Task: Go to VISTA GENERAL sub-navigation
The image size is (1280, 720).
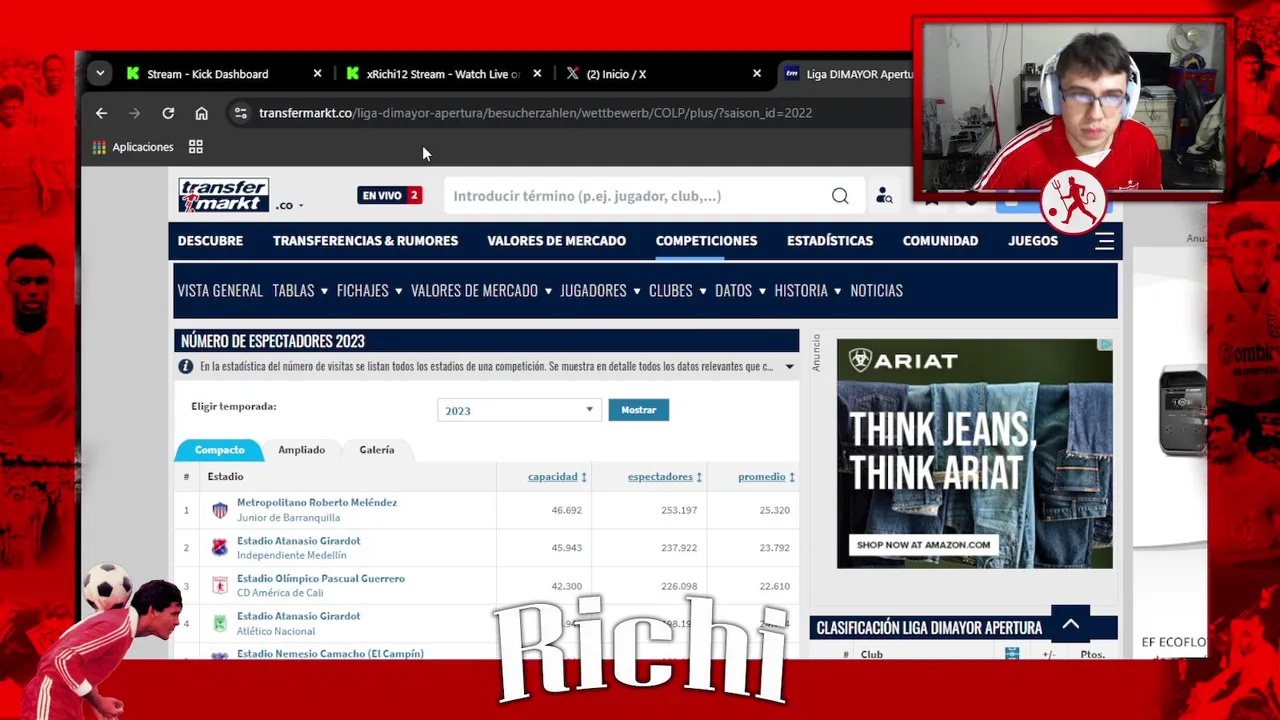Action: pyautogui.click(x=220, y=291)
